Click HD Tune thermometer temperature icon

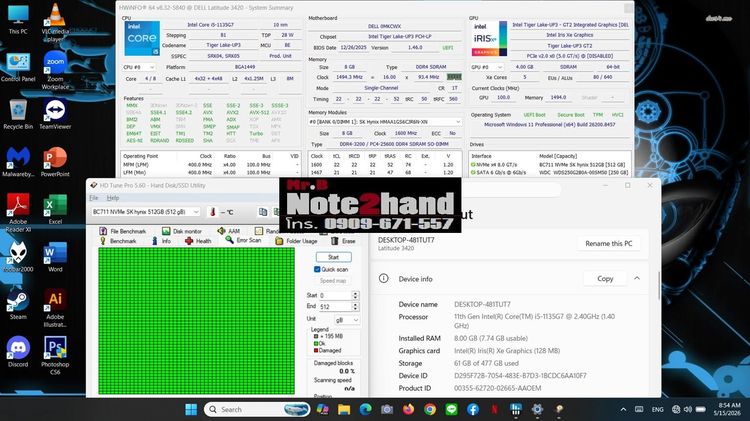pos(213,212)
